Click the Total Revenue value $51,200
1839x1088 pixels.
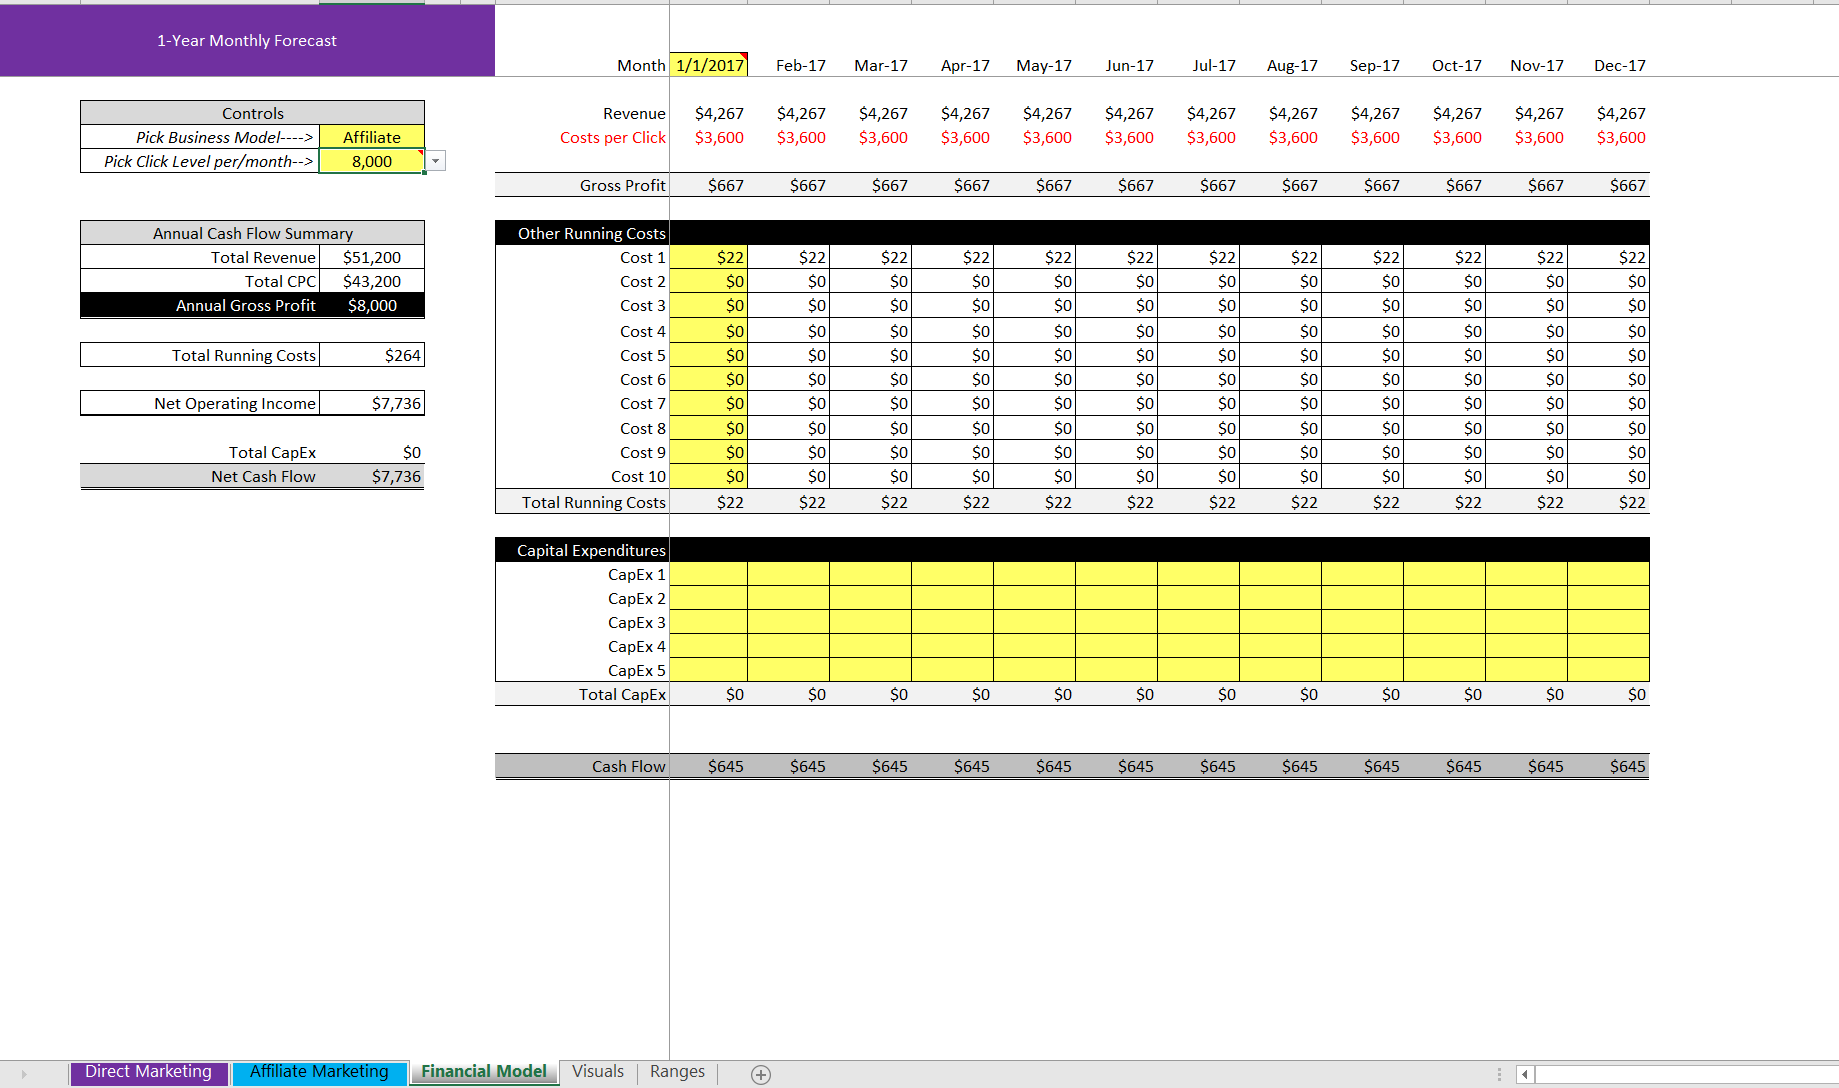[371, 257]
